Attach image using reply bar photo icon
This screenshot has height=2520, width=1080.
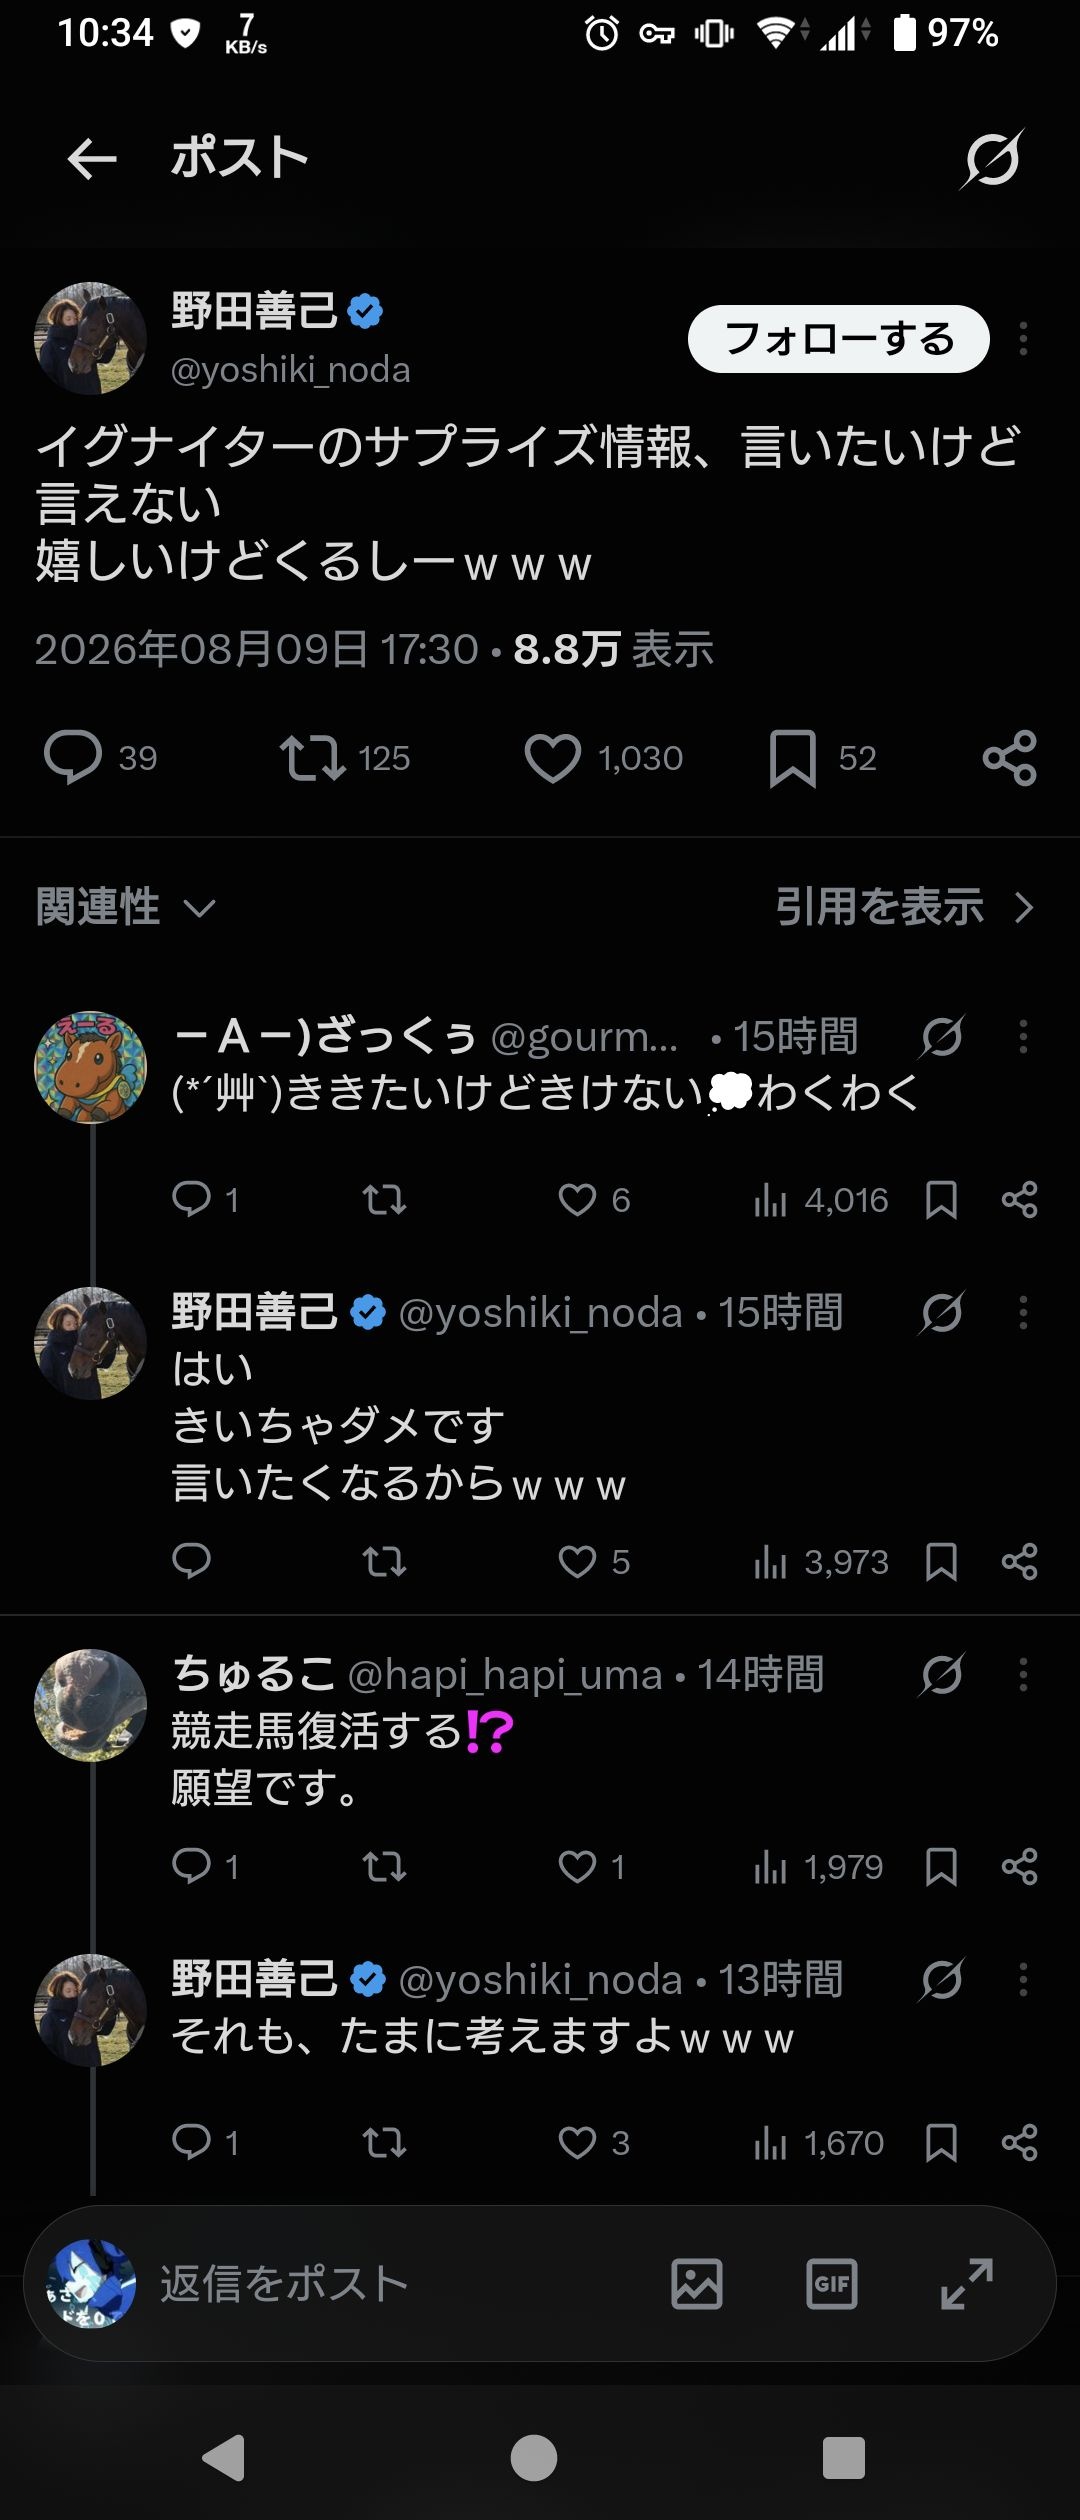(697, 2284)
